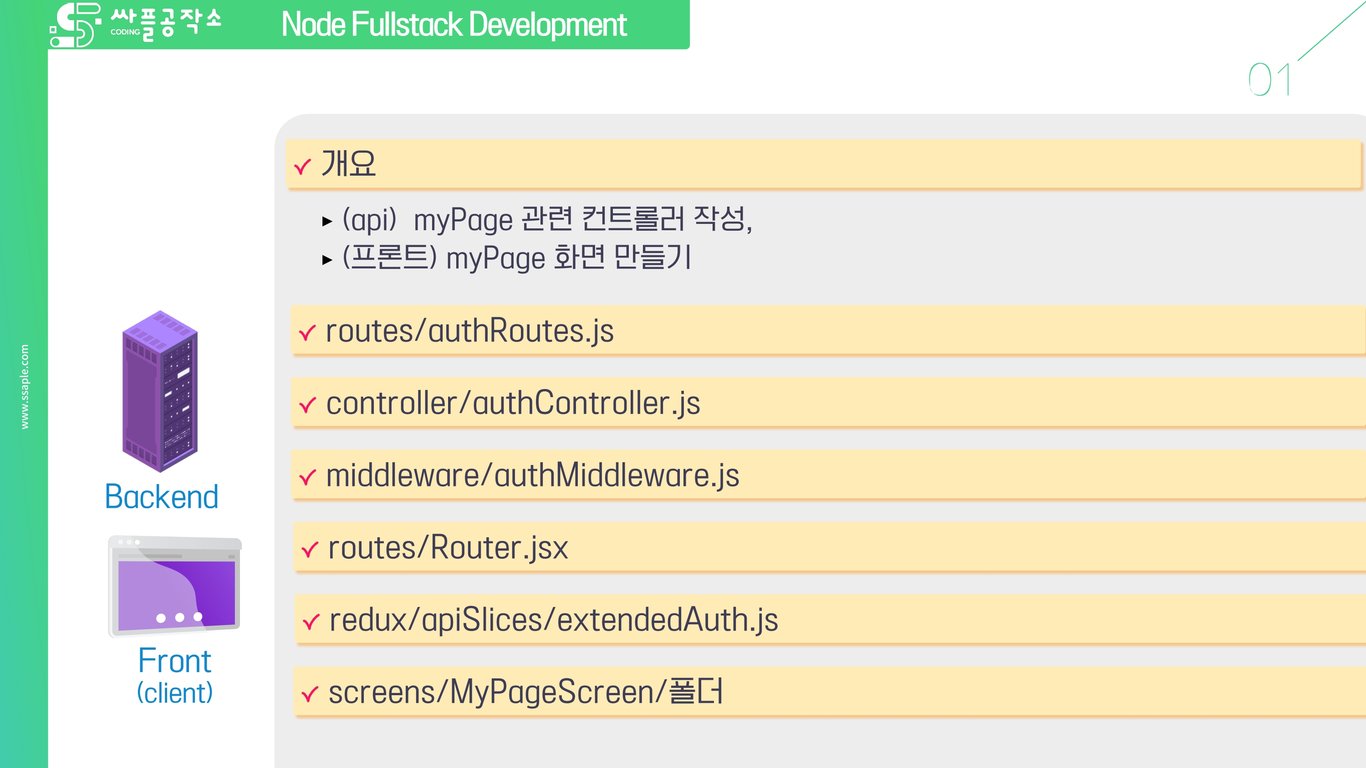Select the 'middleware/authMiddleware.js' row
This screenshot has width=1366, height=768.
click(x=829, y=475)
